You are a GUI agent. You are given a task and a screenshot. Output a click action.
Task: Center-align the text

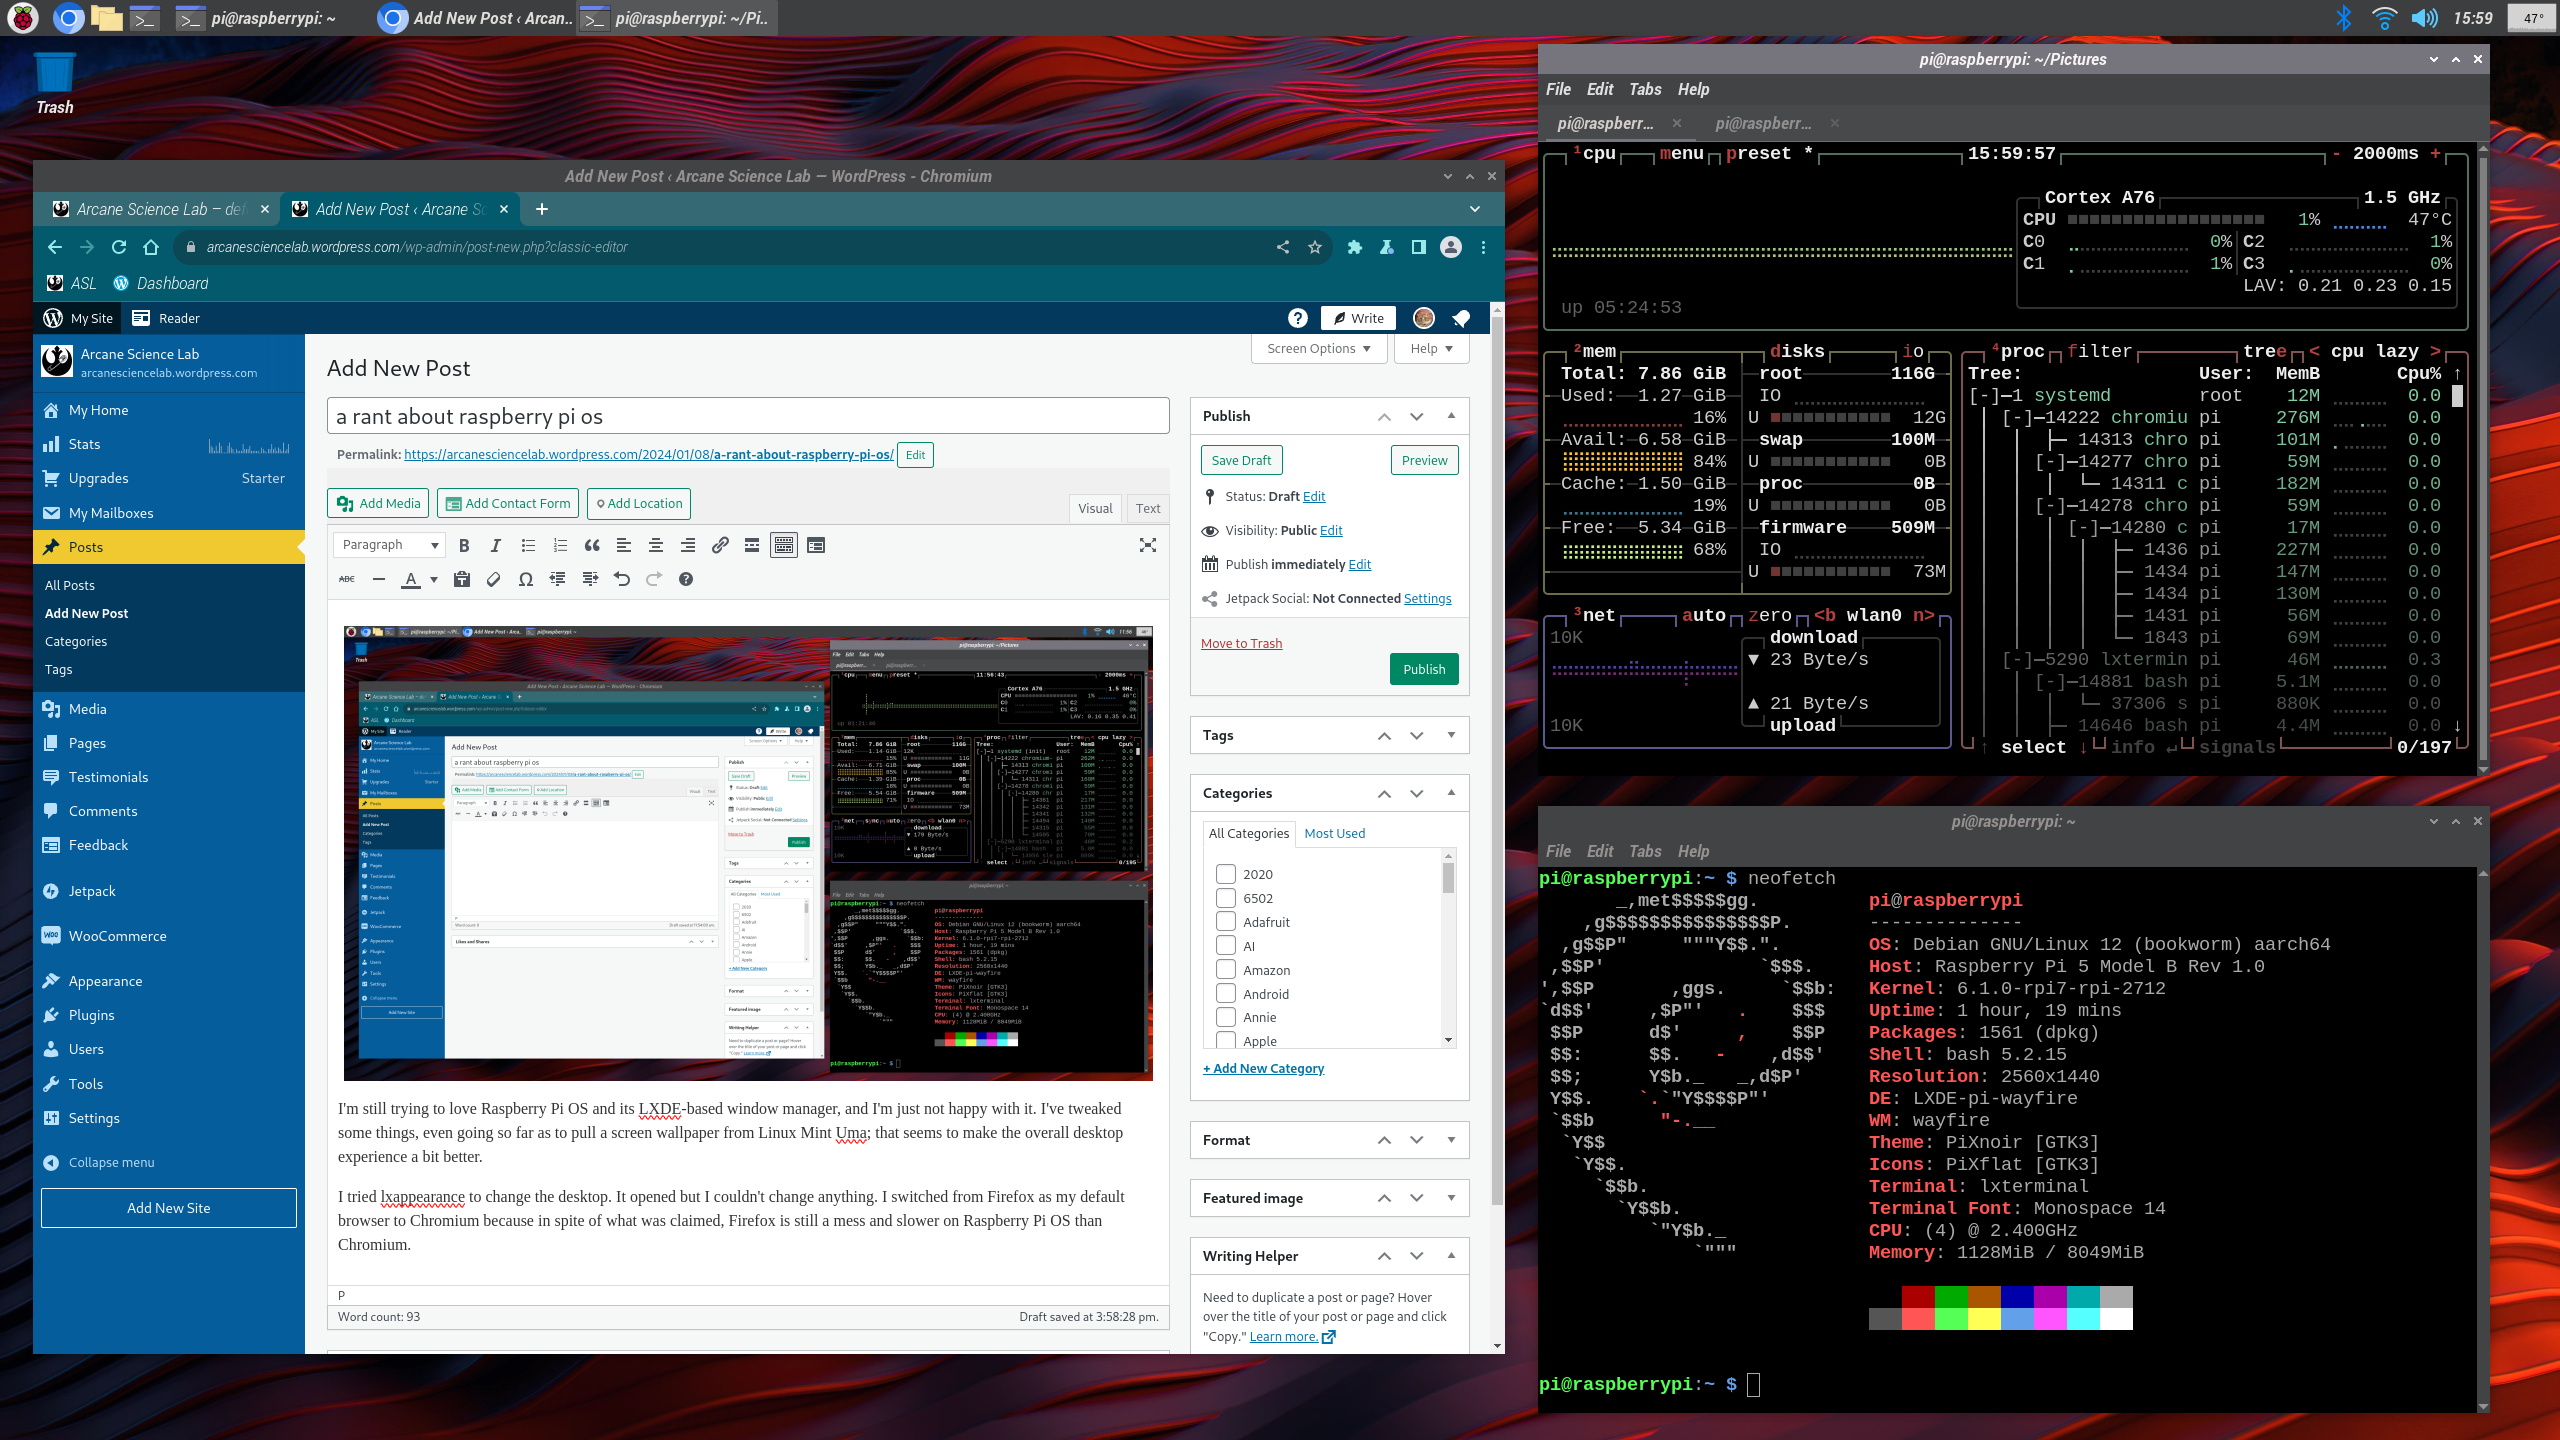tap(656, 545)
